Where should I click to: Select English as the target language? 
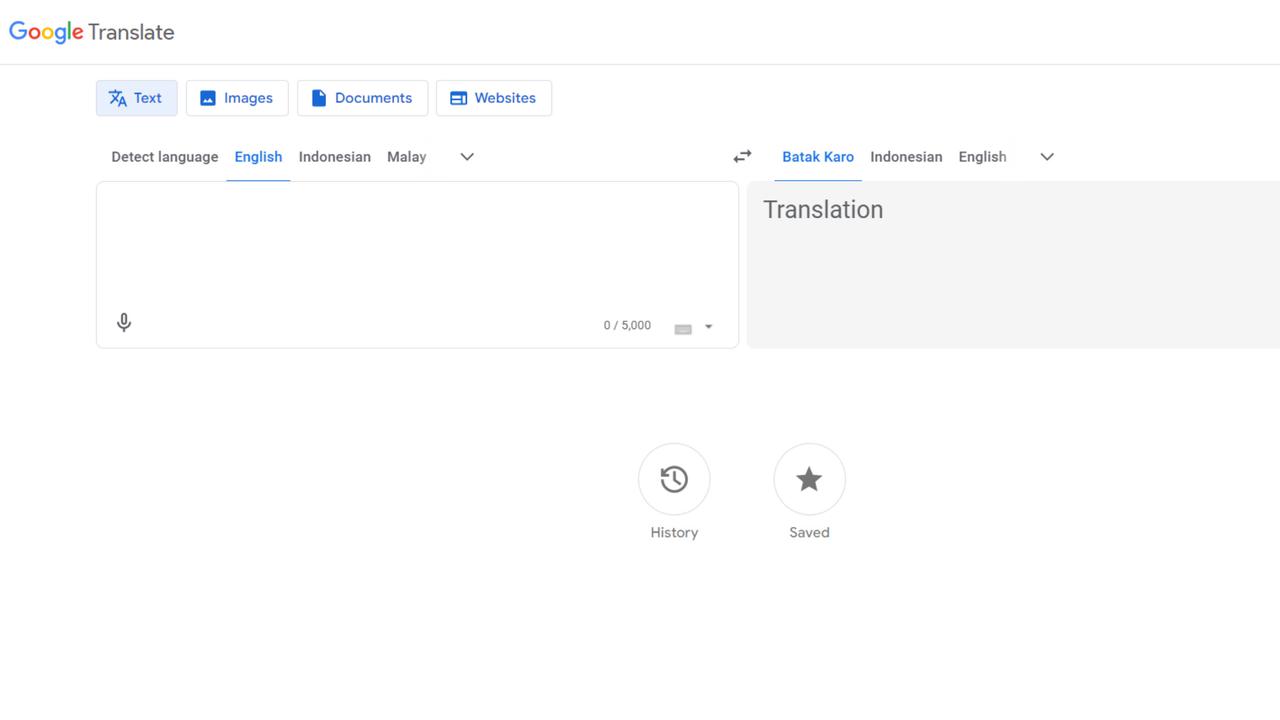(982, 157)
